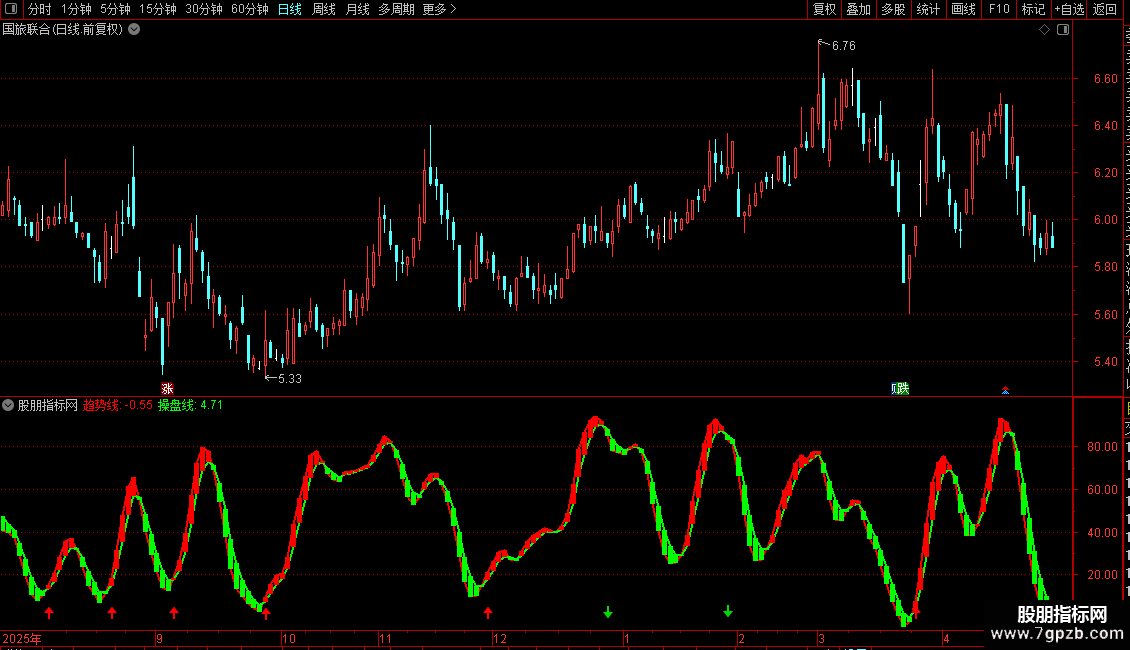The width and height of the screenshot is (1130, 650).
Task: Click the 跌 marker icon
Action: (900, 388)
